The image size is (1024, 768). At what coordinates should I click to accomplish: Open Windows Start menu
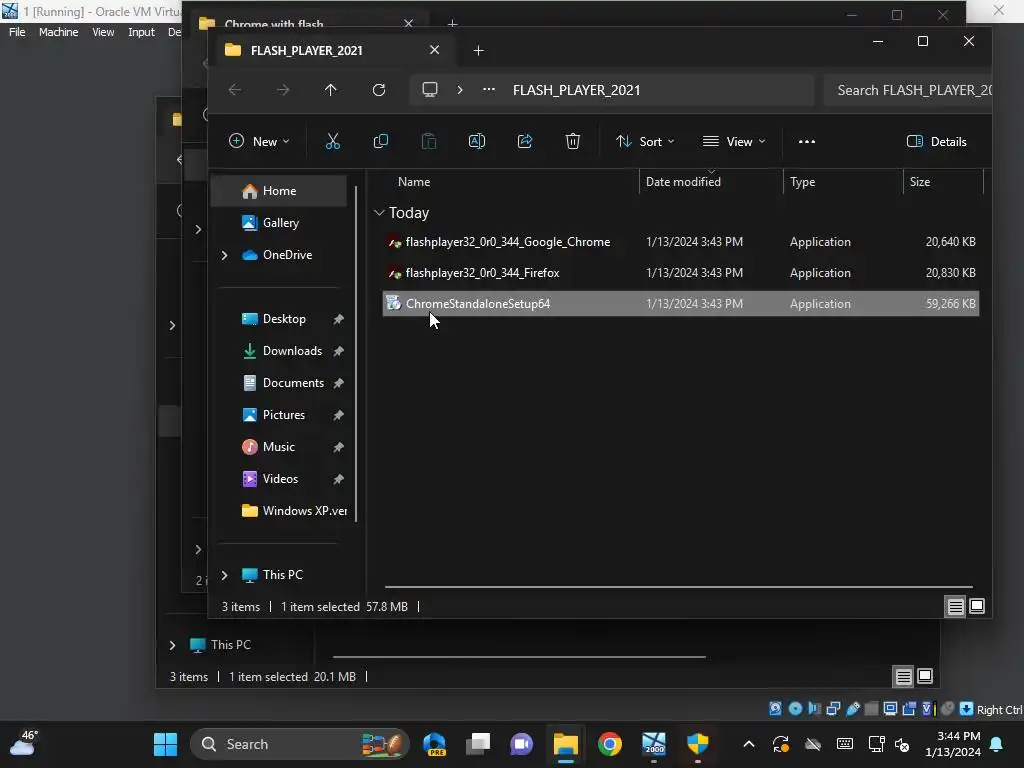coord(165,744)
